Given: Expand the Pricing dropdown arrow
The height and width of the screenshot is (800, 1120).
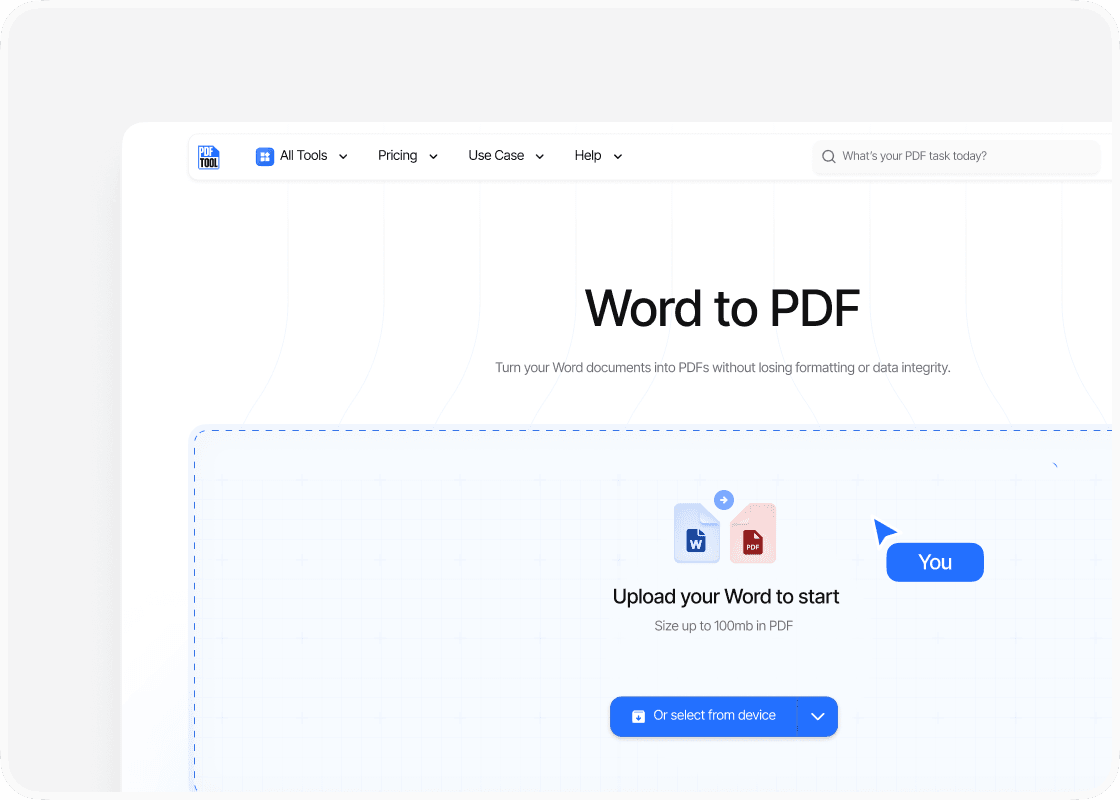Looking at the screenshot, I should [x=433, y=157].
